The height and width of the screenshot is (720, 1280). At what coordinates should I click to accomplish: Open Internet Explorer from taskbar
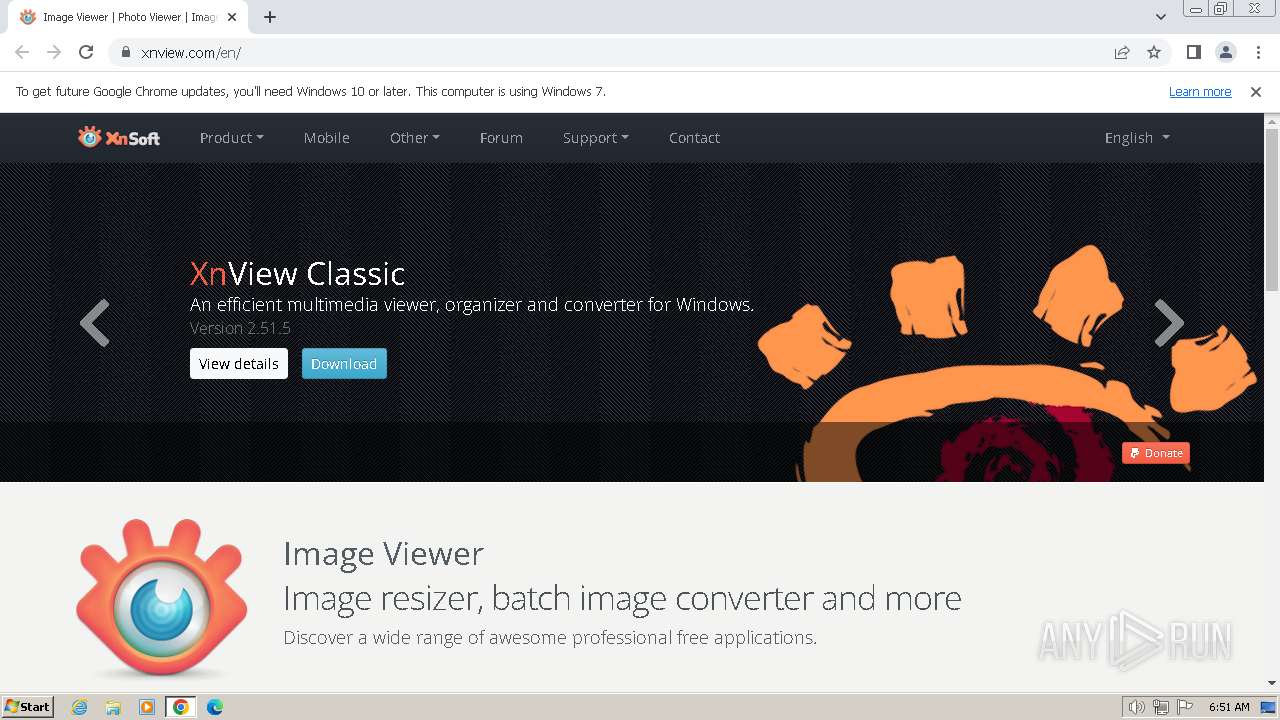(80, 707)
